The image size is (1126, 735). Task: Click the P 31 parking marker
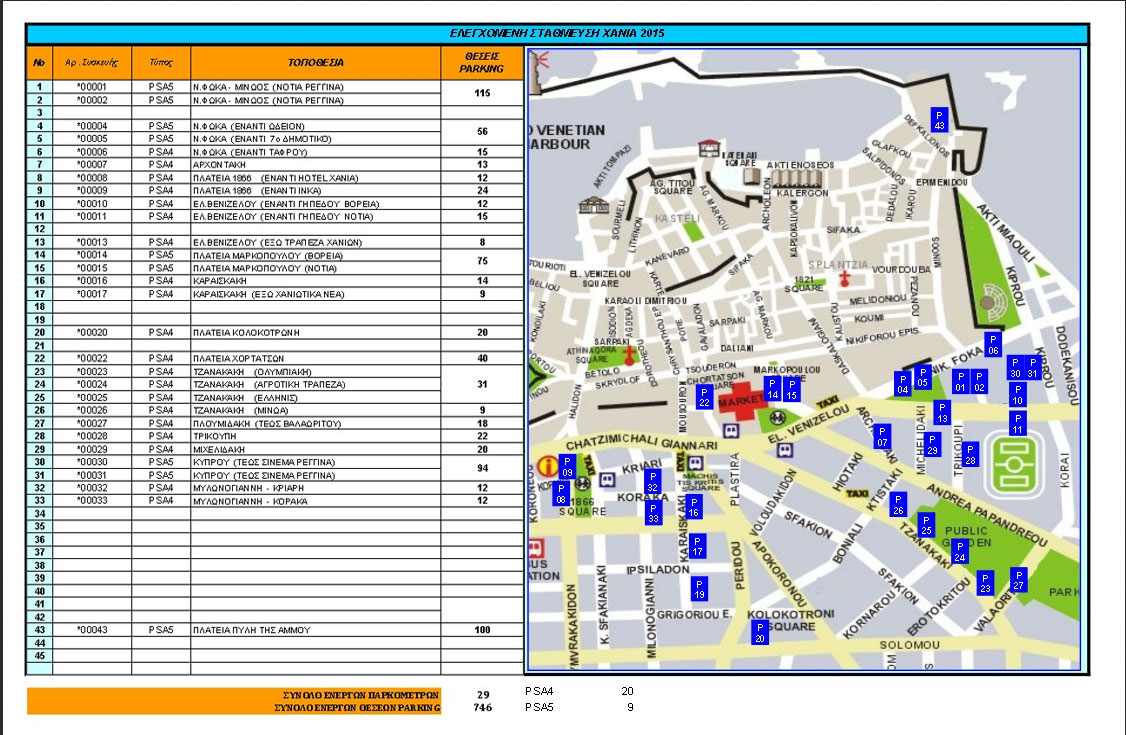tap(1033, 368)
